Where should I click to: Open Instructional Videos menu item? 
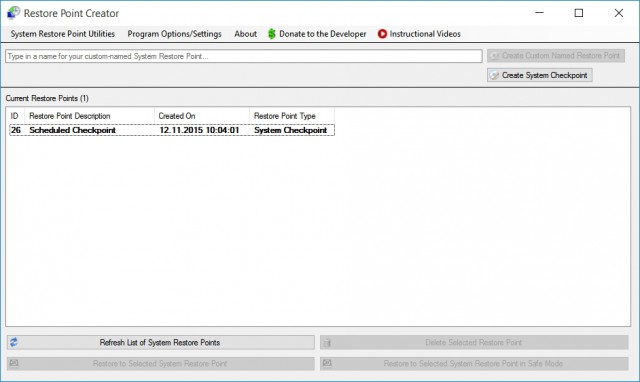(420, 34)
